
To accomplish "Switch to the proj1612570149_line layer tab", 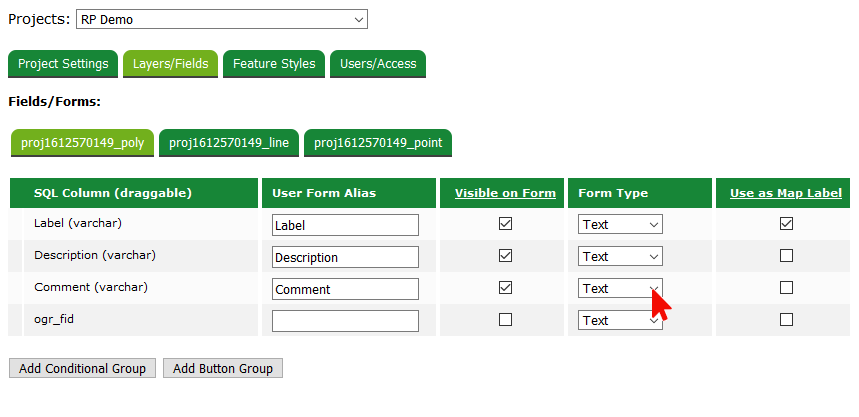I will click(229, 143).
